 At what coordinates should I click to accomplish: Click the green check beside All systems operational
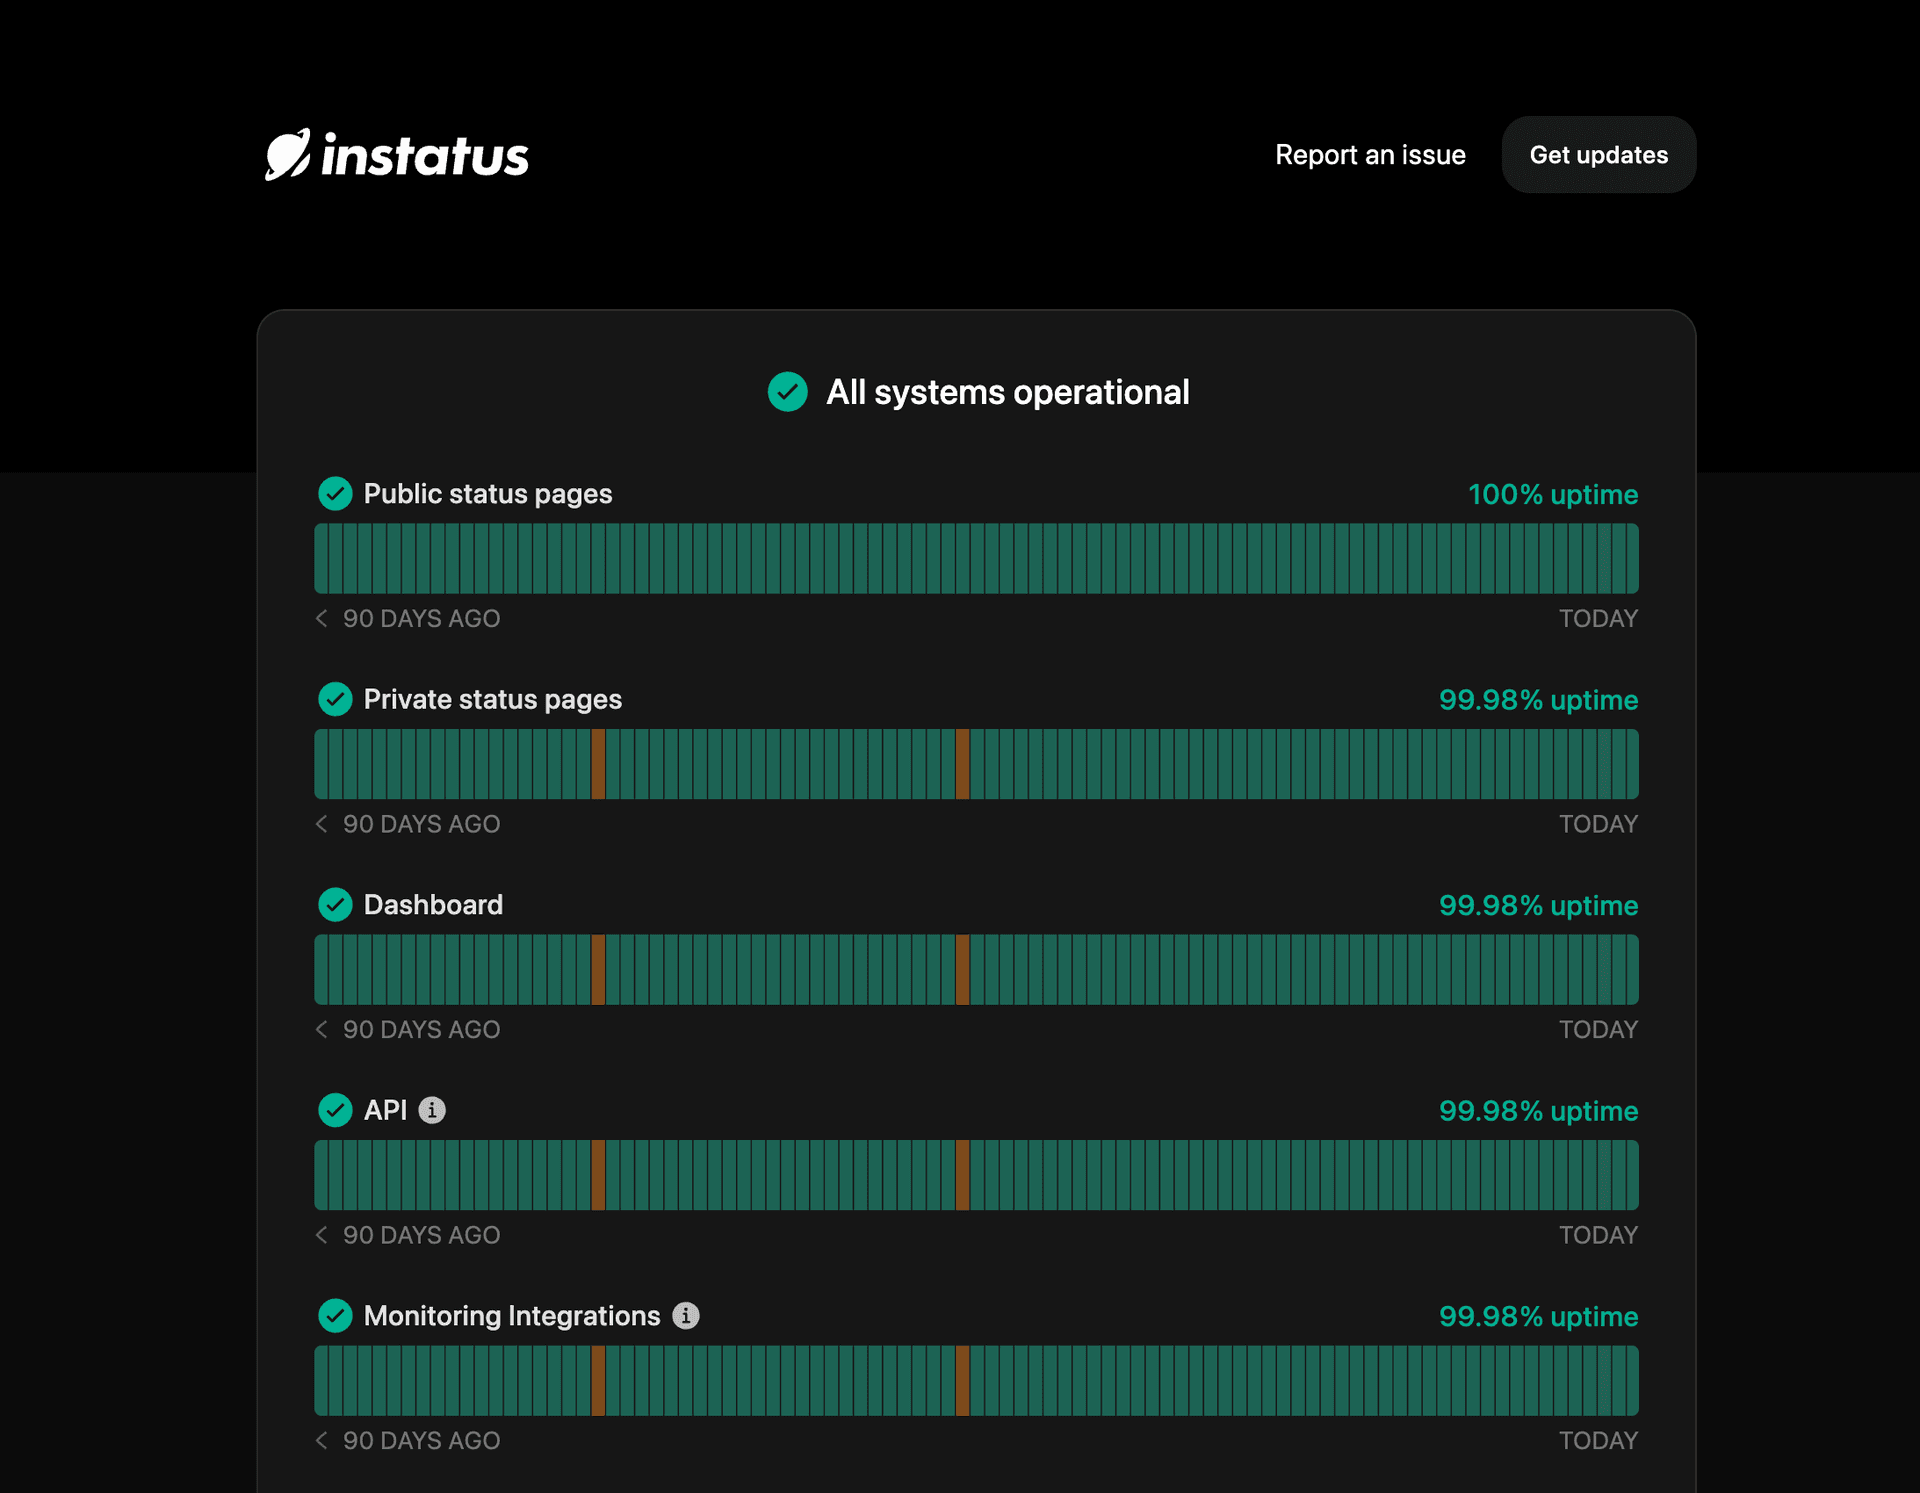(788, 392)
